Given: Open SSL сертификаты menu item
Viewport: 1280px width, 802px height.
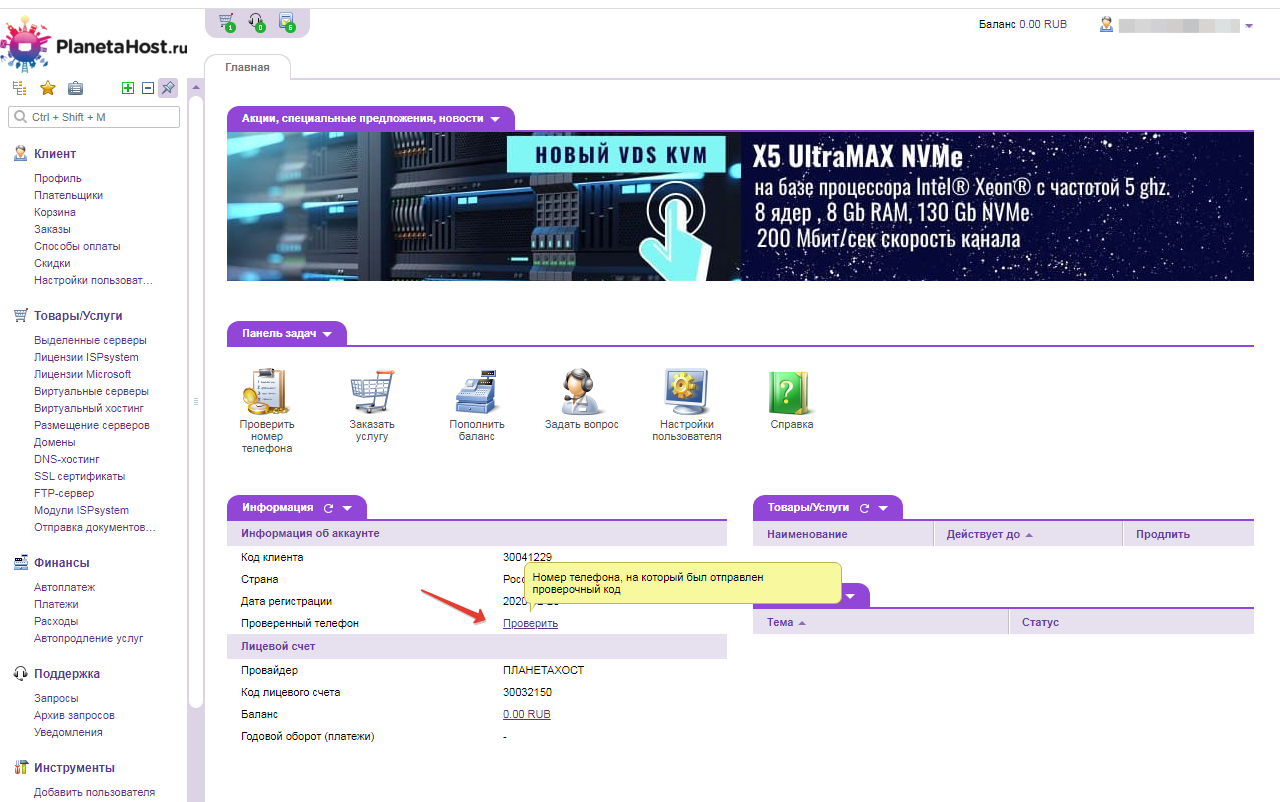Looking at the screenshot, I should (x=80, y=476).
